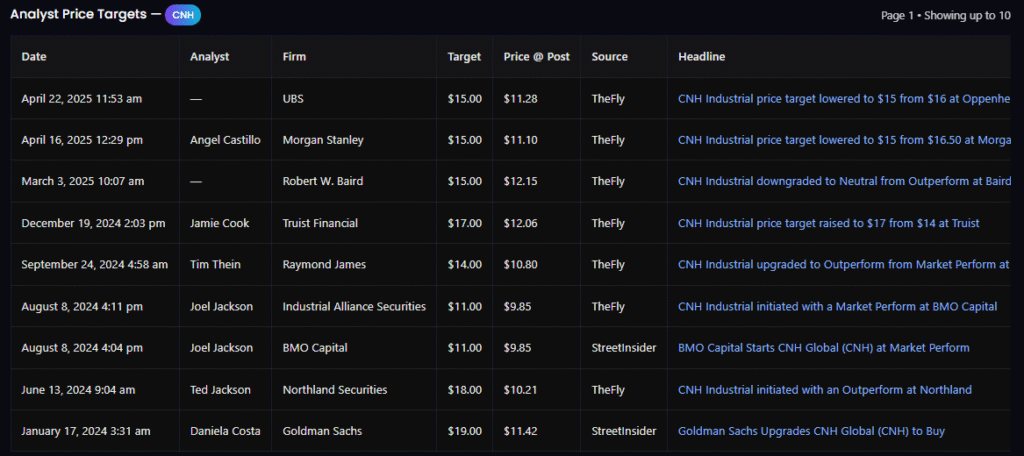The width and height of the screenshot is (1024, 456).
Task: Open Goldman Sachs Upgrades CNH to Buy headline
Action: click(811, 431)
